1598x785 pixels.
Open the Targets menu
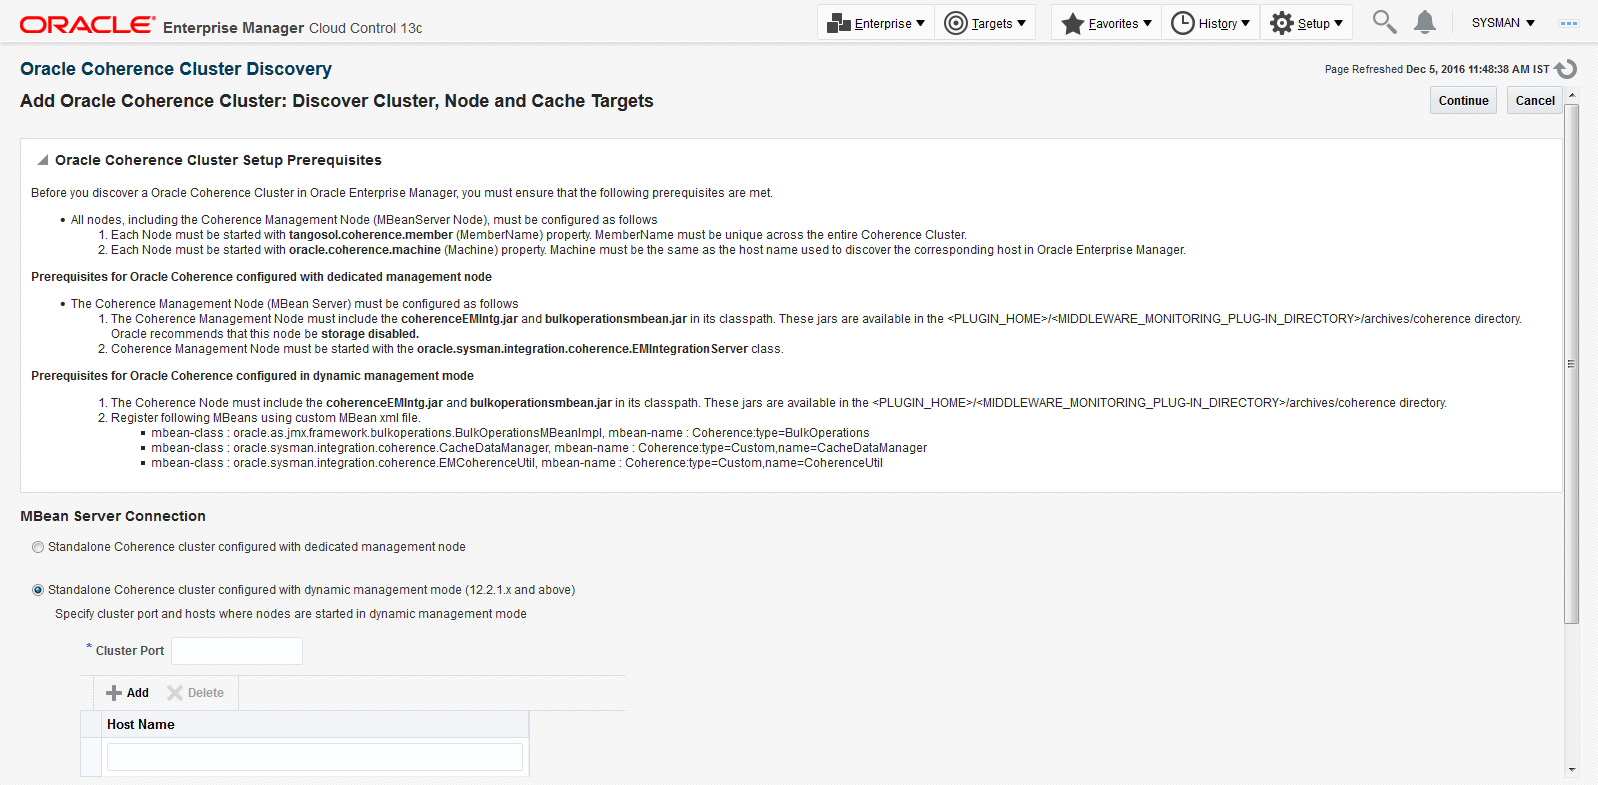tap(985, 23)
